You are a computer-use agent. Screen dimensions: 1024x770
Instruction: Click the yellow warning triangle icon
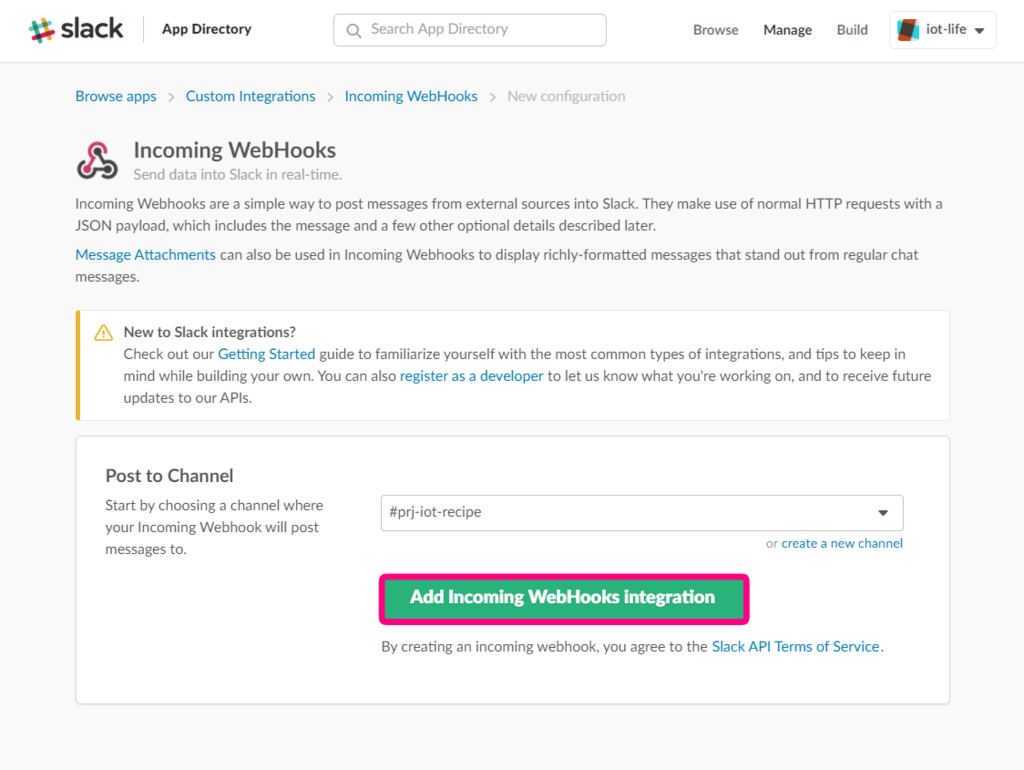103,332
